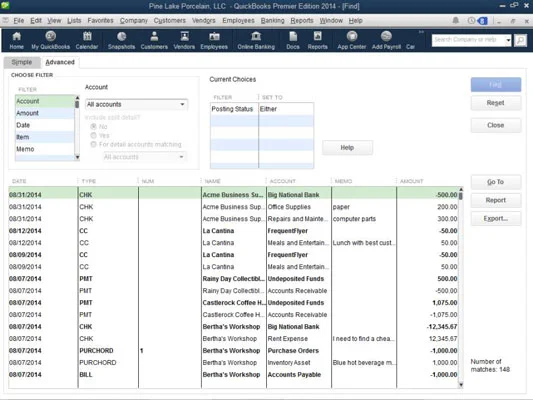Open Snapshots icon

(121, 40)
